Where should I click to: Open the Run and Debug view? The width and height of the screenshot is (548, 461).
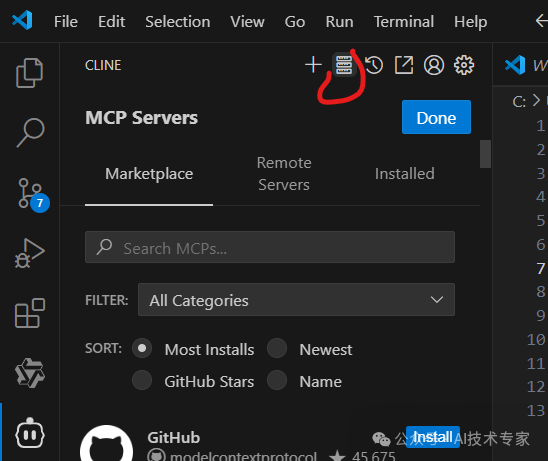tap(30, 253)
